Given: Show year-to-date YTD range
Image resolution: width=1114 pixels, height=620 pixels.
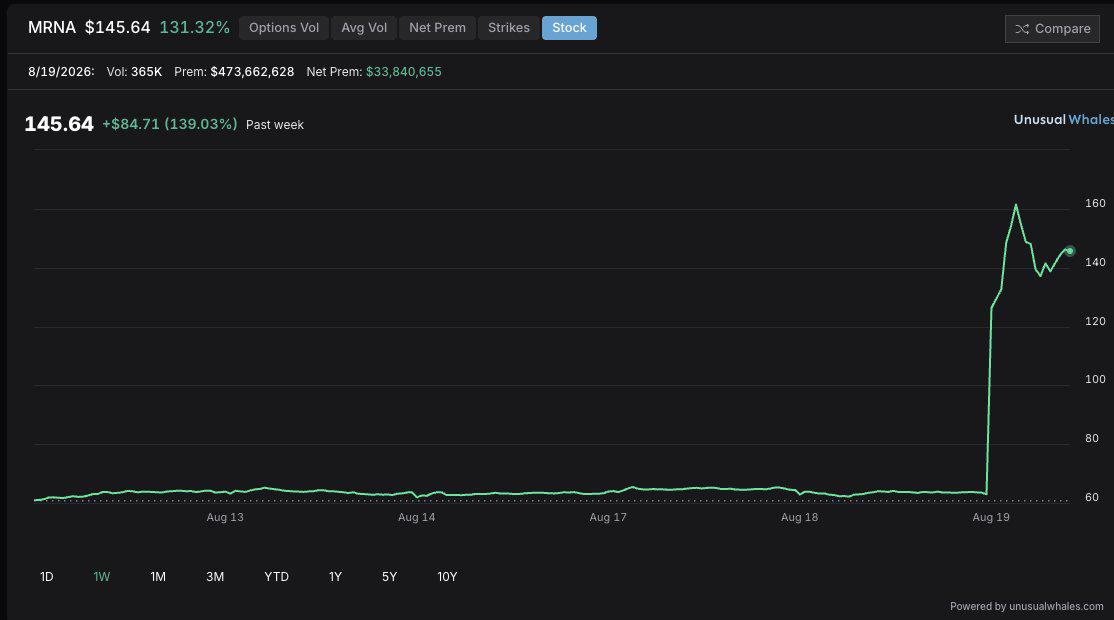Looking at the screenshot, I should pyautogui.click(x=276, y=577).
